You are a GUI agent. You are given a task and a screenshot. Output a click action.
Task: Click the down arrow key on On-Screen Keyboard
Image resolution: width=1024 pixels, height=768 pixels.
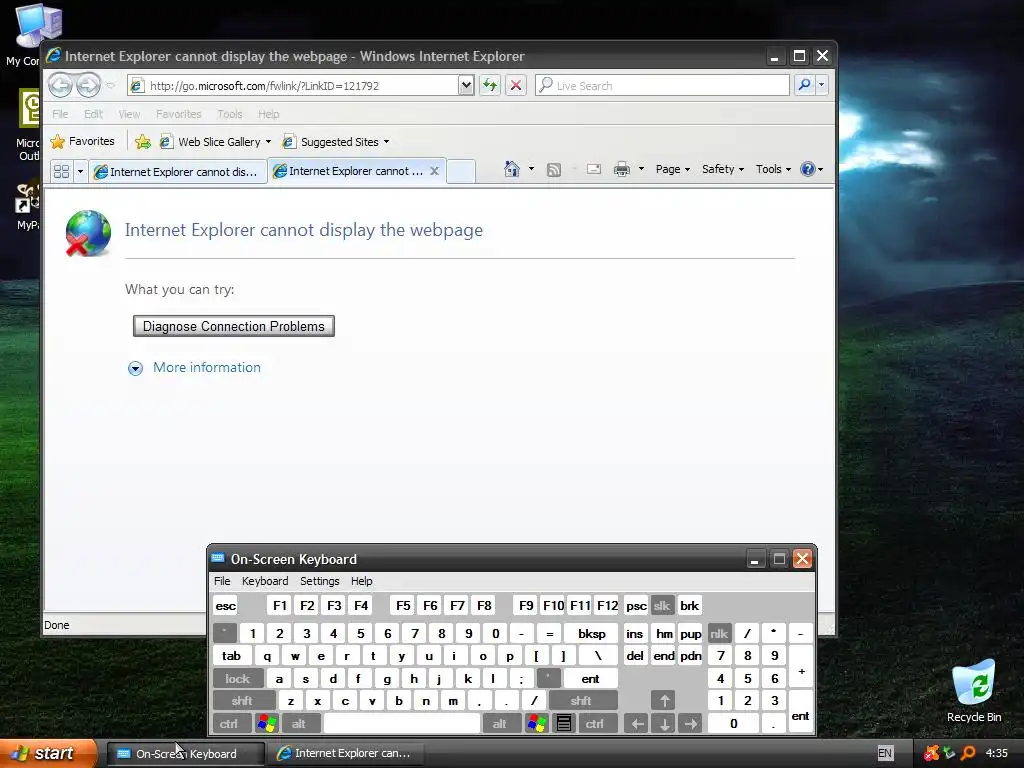coord(664,723)
